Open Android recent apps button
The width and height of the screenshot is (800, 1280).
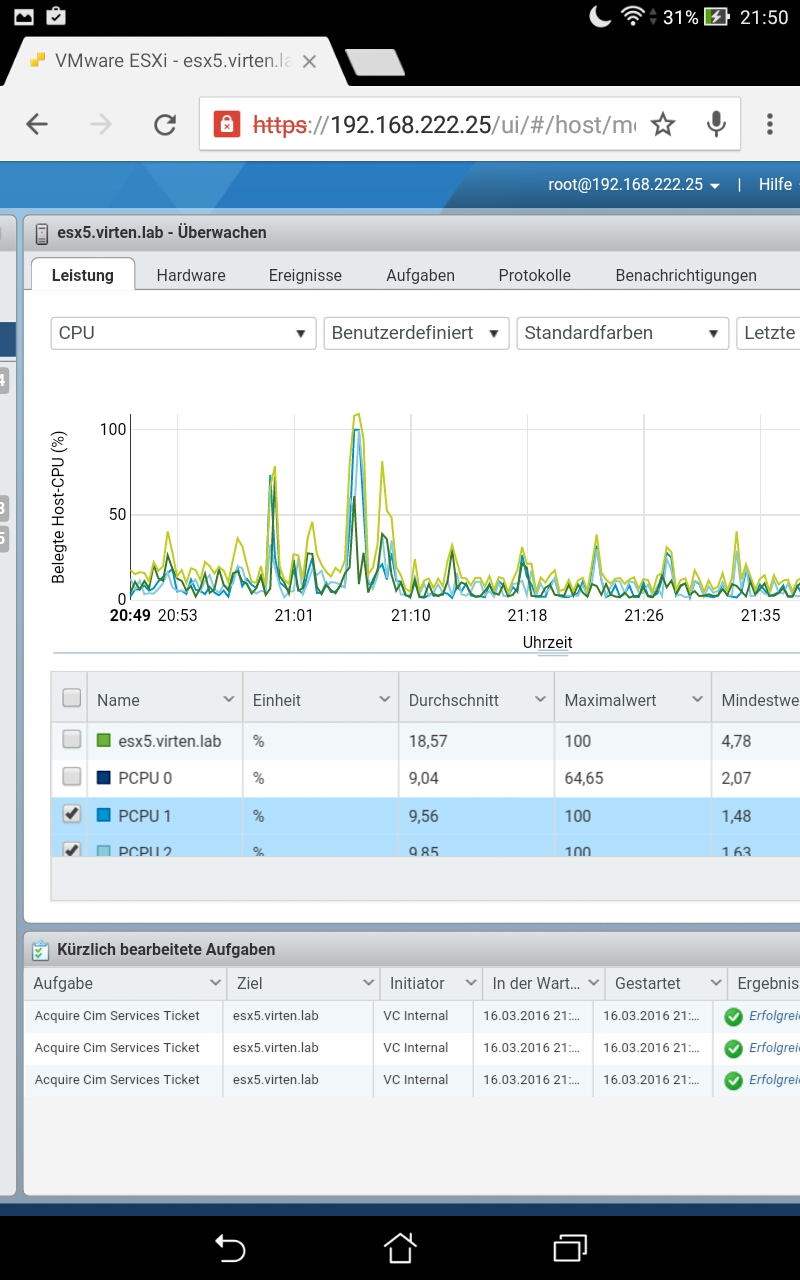[x=570, y=1247]
